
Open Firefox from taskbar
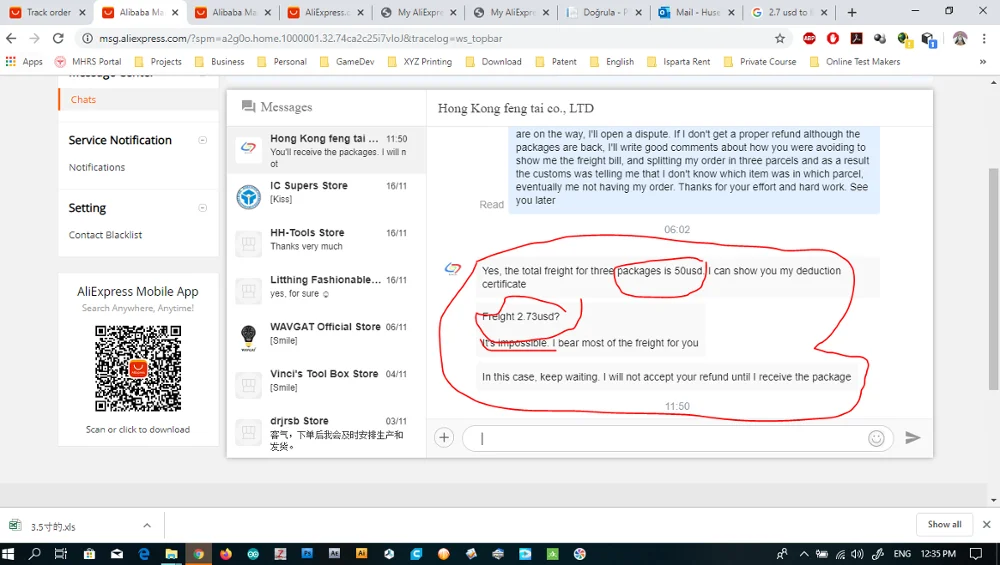click(226, 554)
